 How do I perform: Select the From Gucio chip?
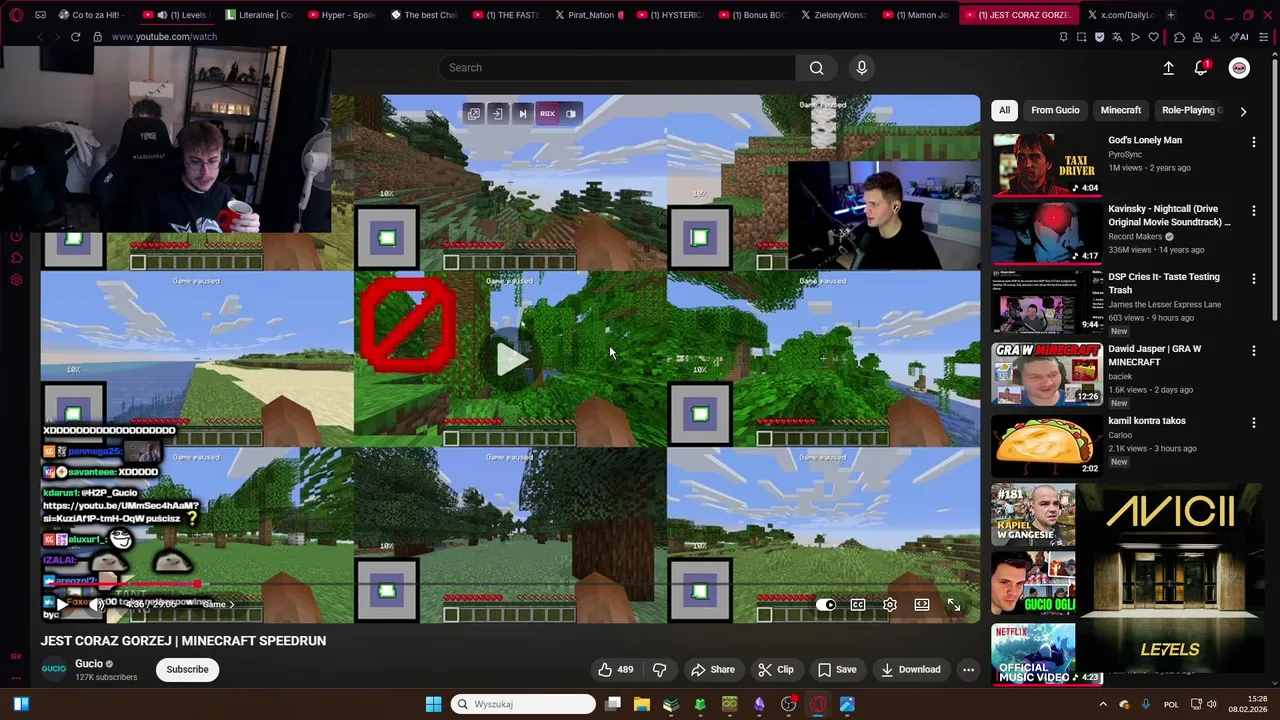tap(1055, 110)
